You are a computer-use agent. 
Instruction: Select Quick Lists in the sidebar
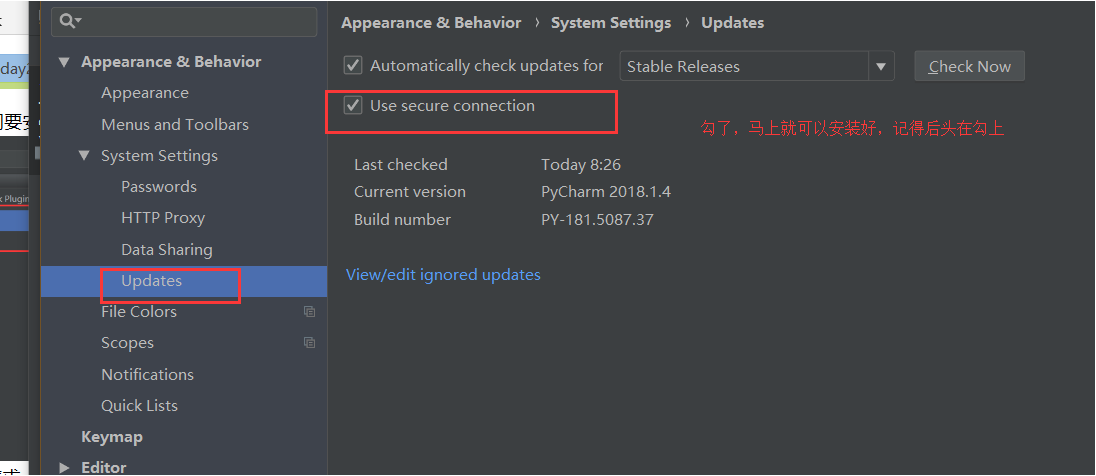click(x=139, y=406)
